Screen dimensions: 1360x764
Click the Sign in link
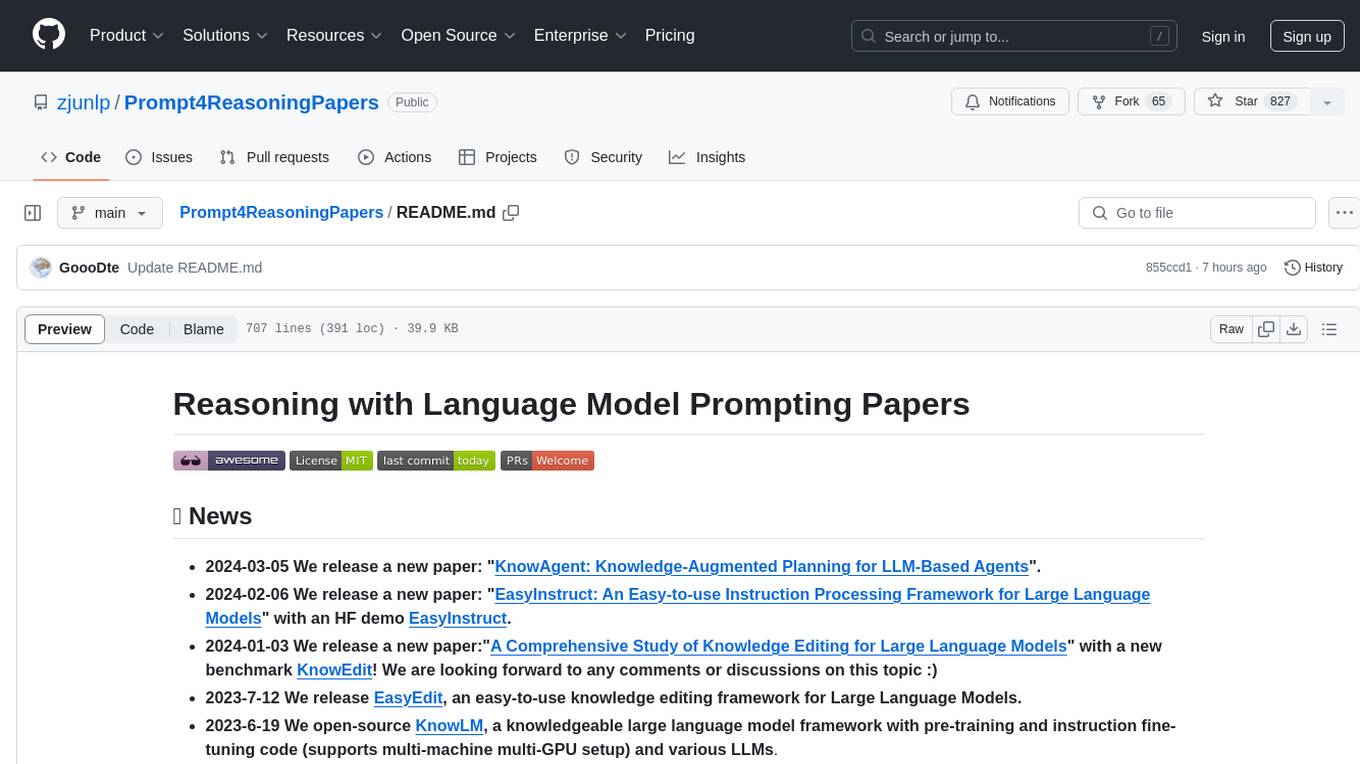(1223, 36)
